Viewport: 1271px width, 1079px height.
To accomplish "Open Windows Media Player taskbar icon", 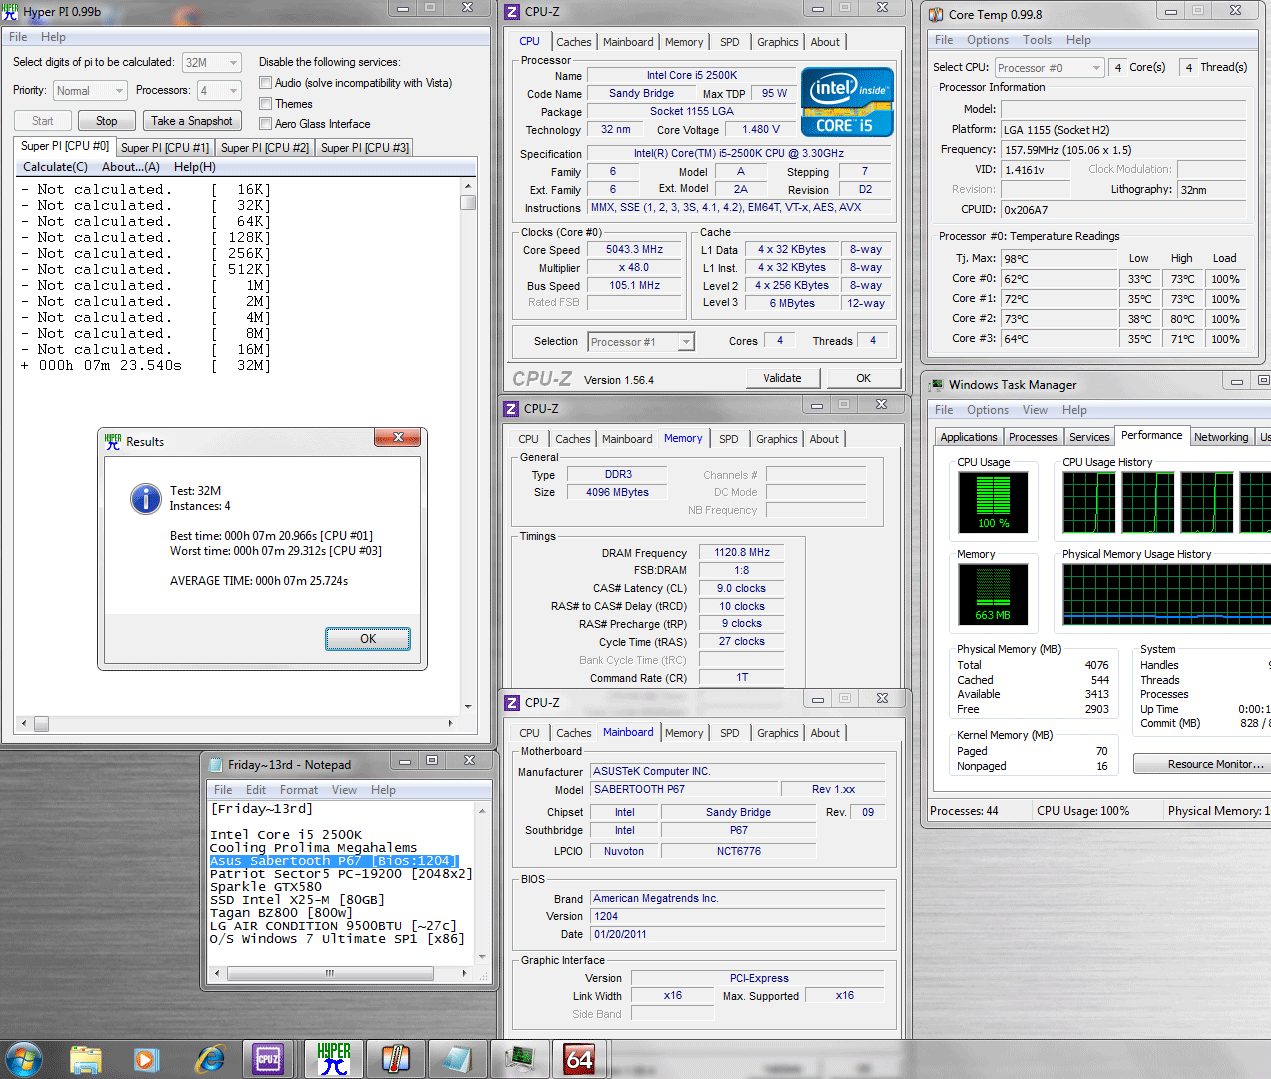I will click(x=146, y=1059).
